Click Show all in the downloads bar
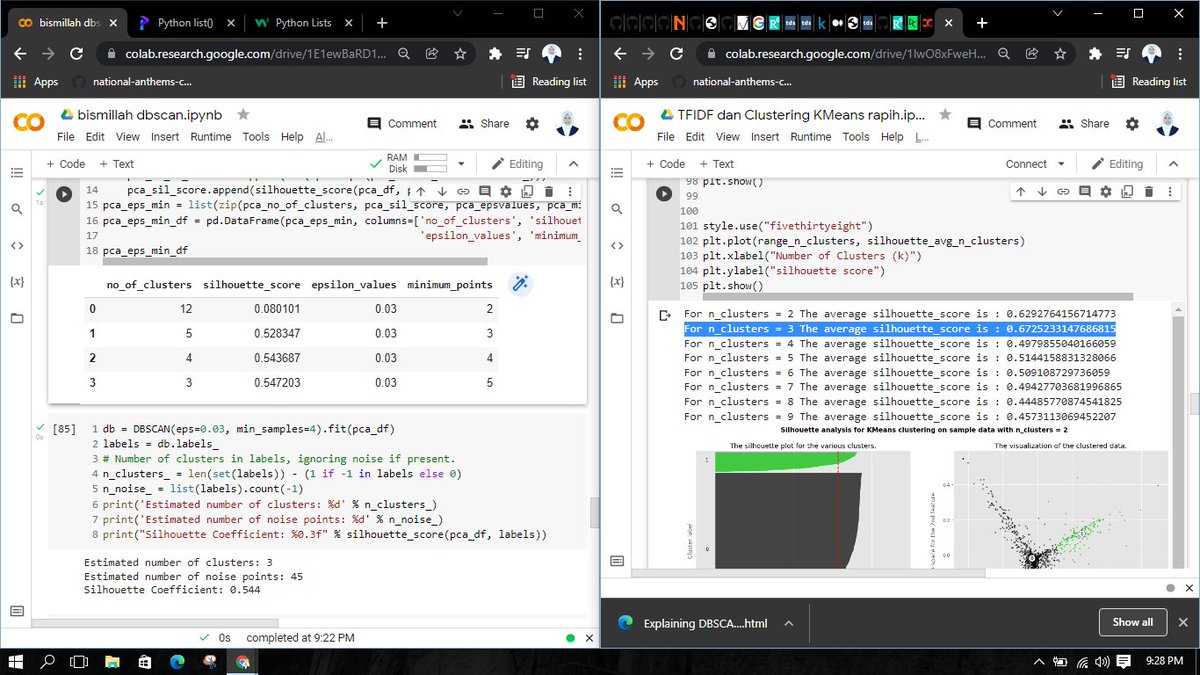 pos(1132,622)
